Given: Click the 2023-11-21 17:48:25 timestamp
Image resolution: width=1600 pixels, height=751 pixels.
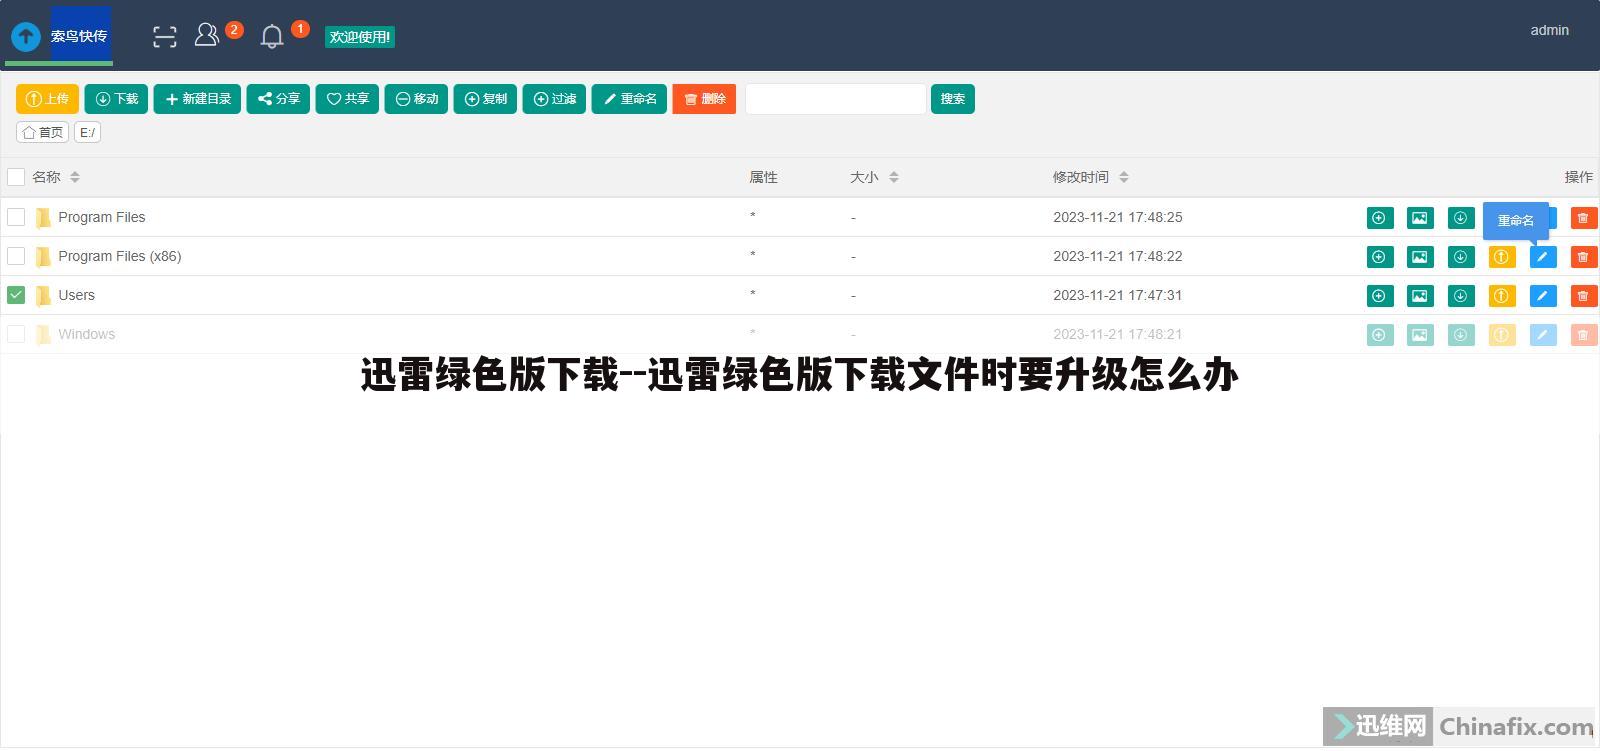Looking at the screenshot, I should (x=1117, y=217).
